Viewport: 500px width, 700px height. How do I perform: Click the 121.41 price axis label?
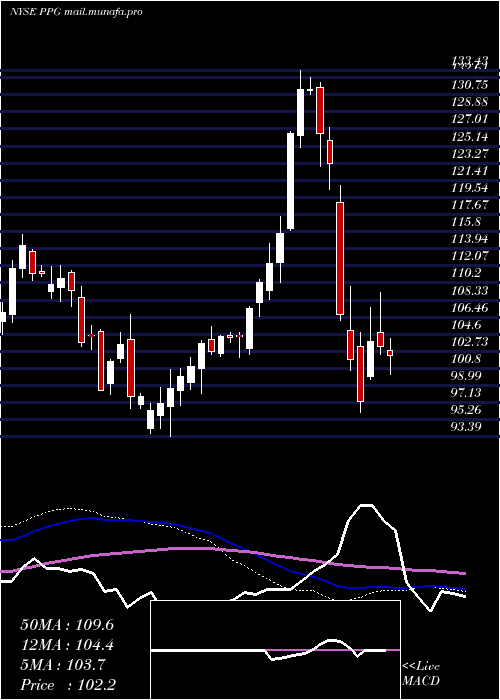pyautogui.click(x=469, y=171)
